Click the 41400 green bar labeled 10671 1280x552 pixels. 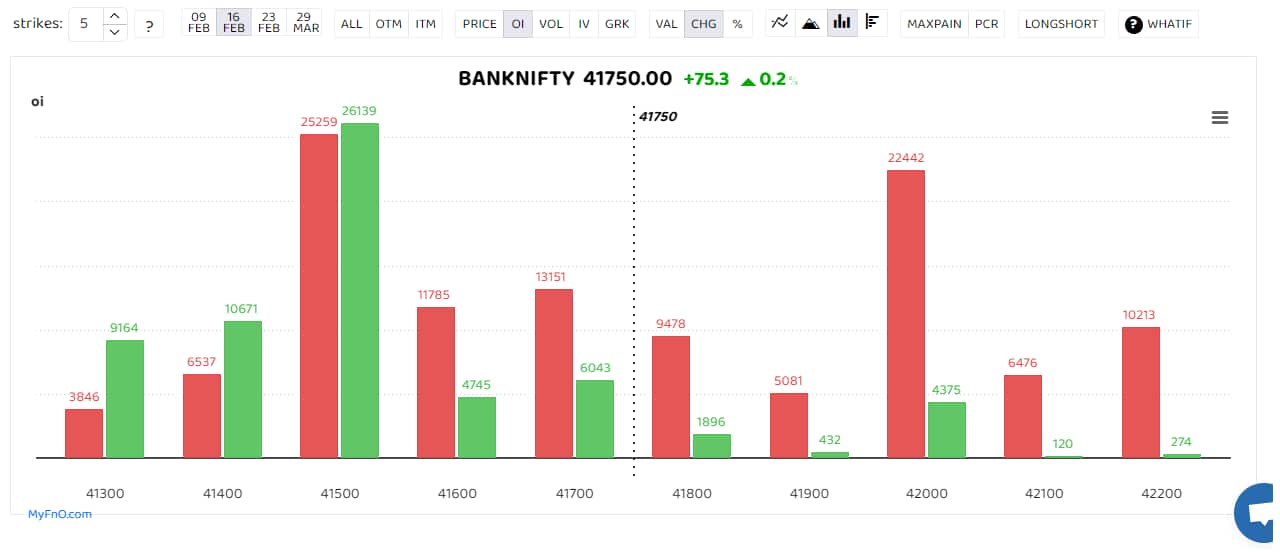click(243, 389)
